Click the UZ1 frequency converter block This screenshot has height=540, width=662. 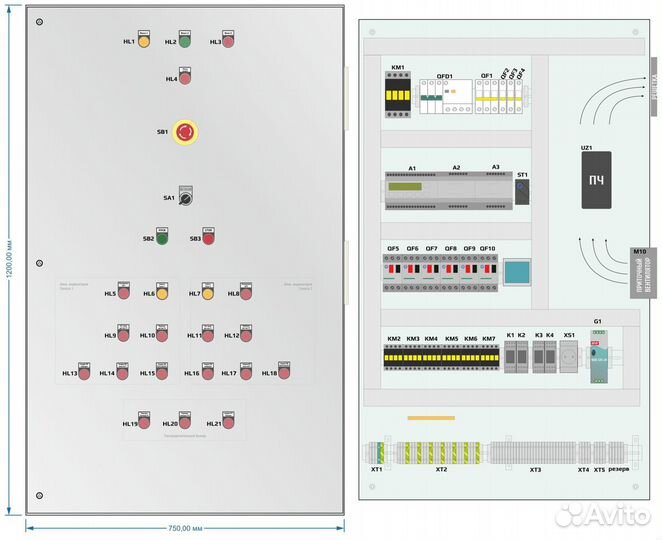(594, 180)
